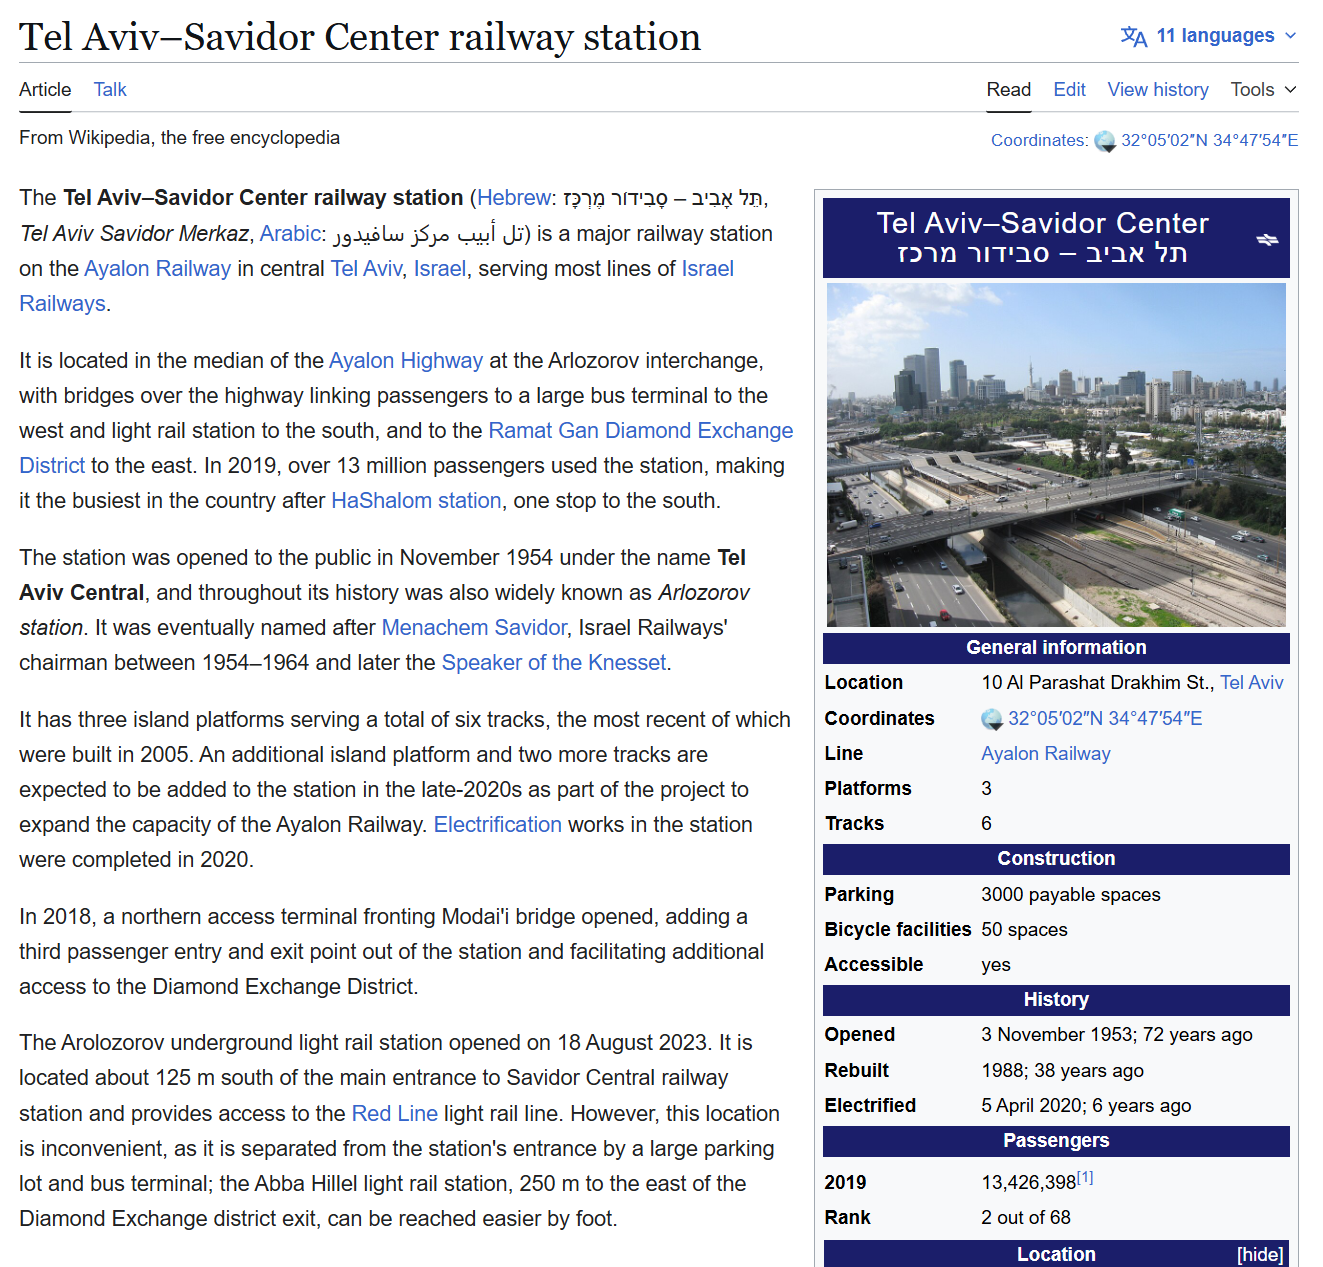Viewport: 1323px width, 1267px height.
Task: Click the Construction infobox header
Action: tap(1056, 859)
